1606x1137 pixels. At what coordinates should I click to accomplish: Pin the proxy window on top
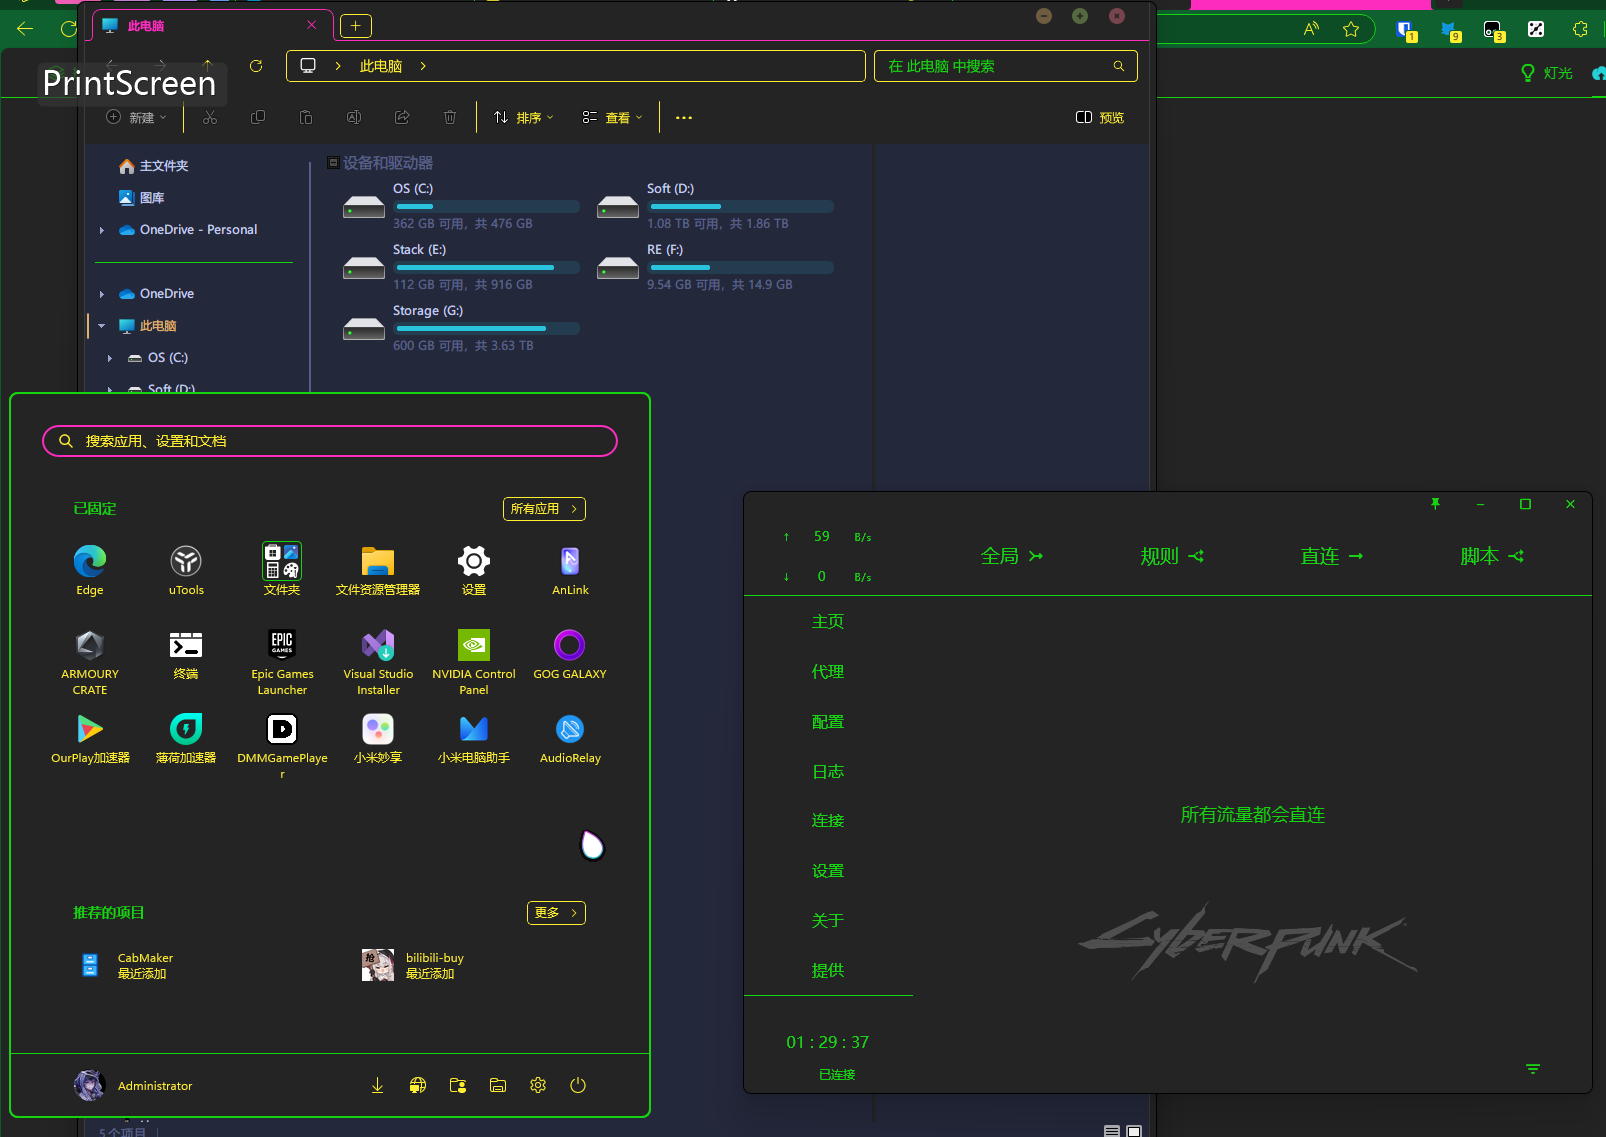(1435, 504)
